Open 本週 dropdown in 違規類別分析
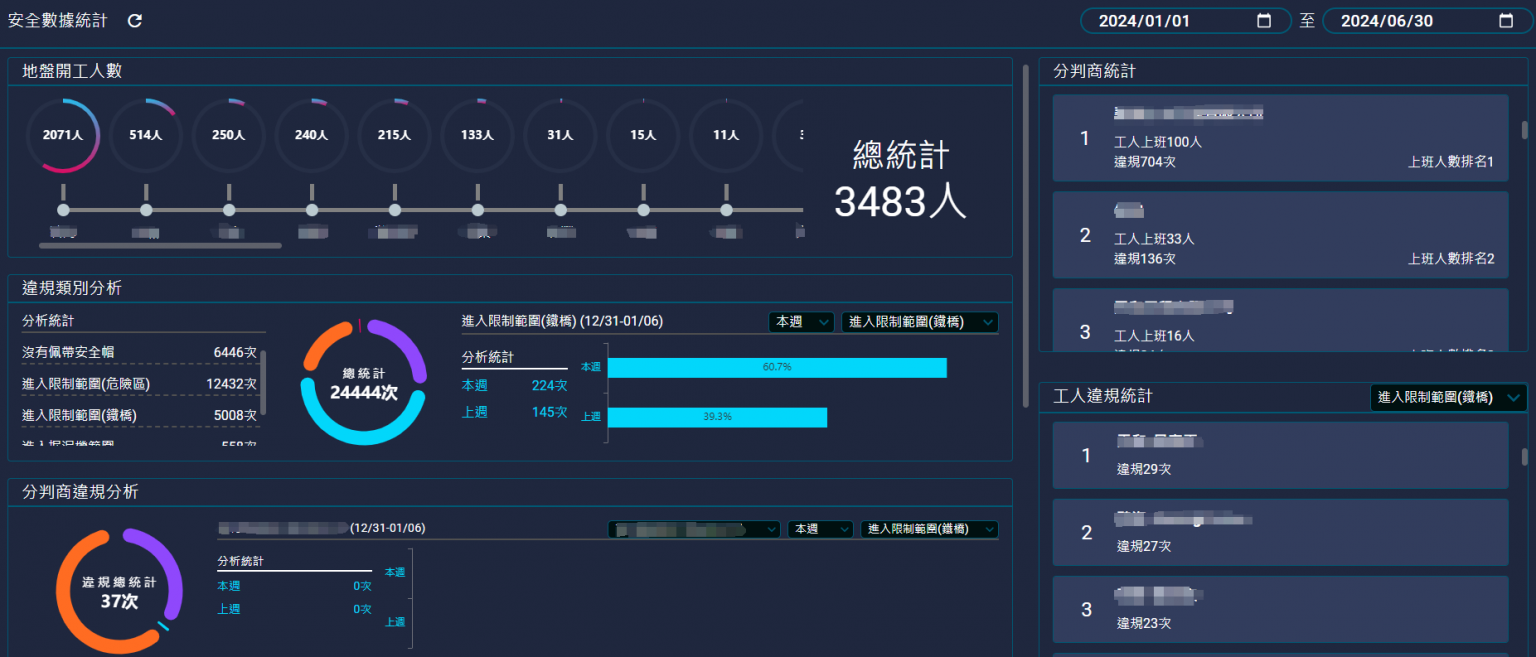 [801, 322]
